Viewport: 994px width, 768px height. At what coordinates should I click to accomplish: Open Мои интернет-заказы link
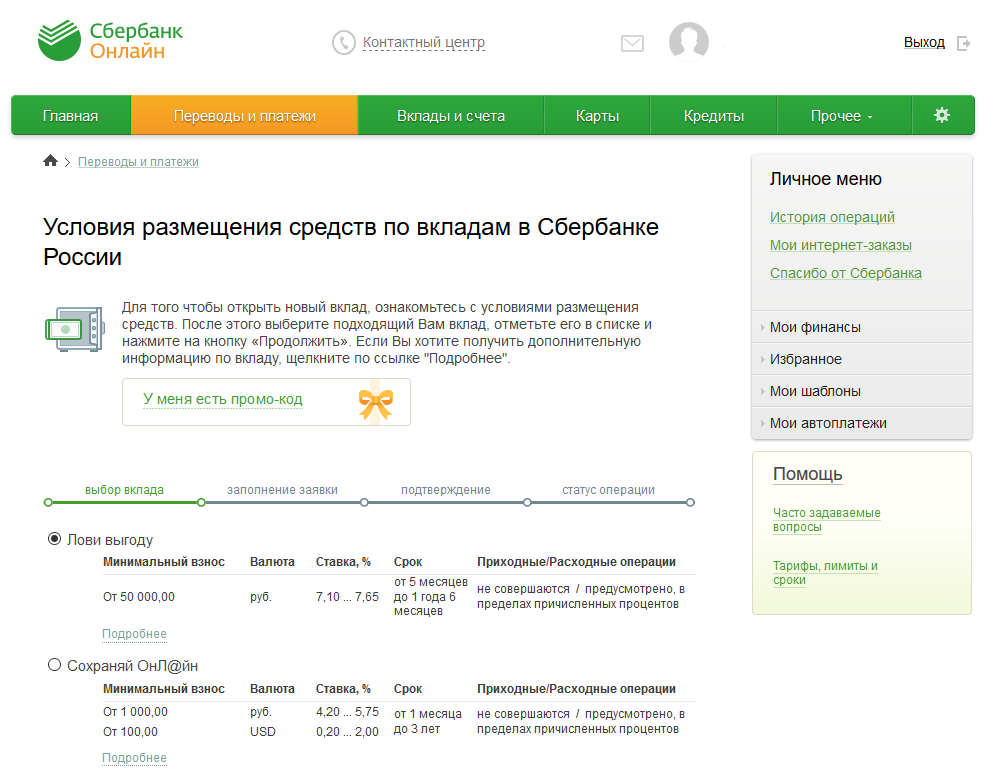pos(841,245)
